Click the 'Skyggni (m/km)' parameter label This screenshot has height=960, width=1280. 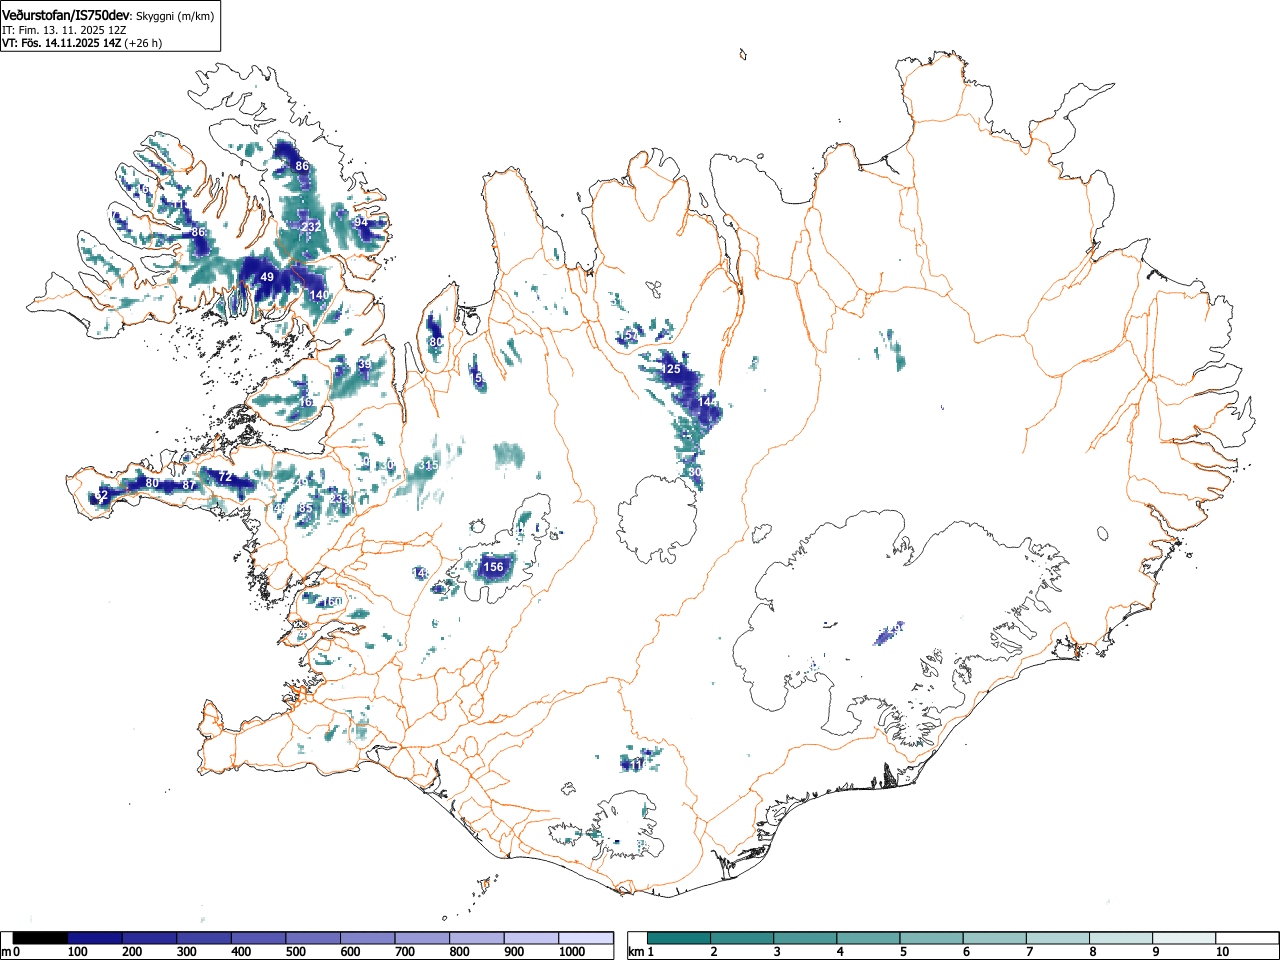pos(174,15)
